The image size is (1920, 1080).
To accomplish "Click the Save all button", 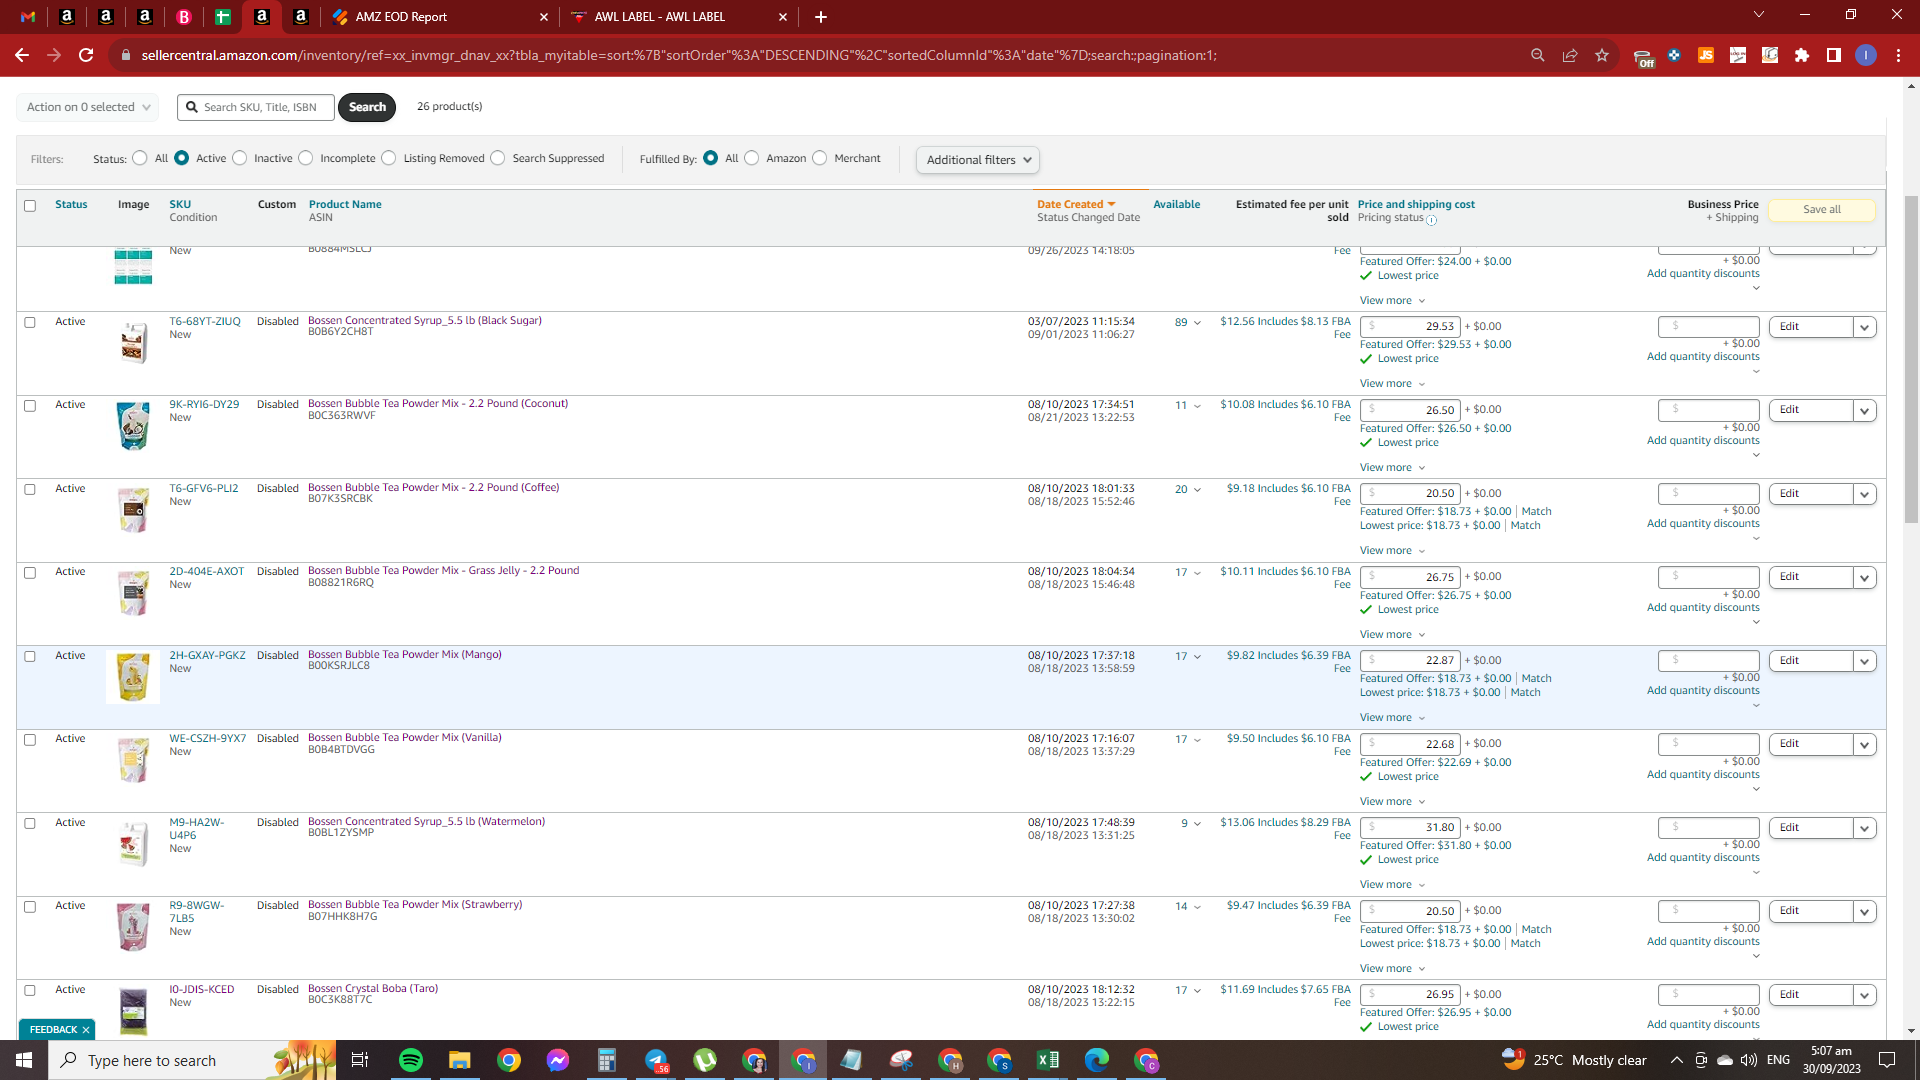I will [x=1822, y=210].
